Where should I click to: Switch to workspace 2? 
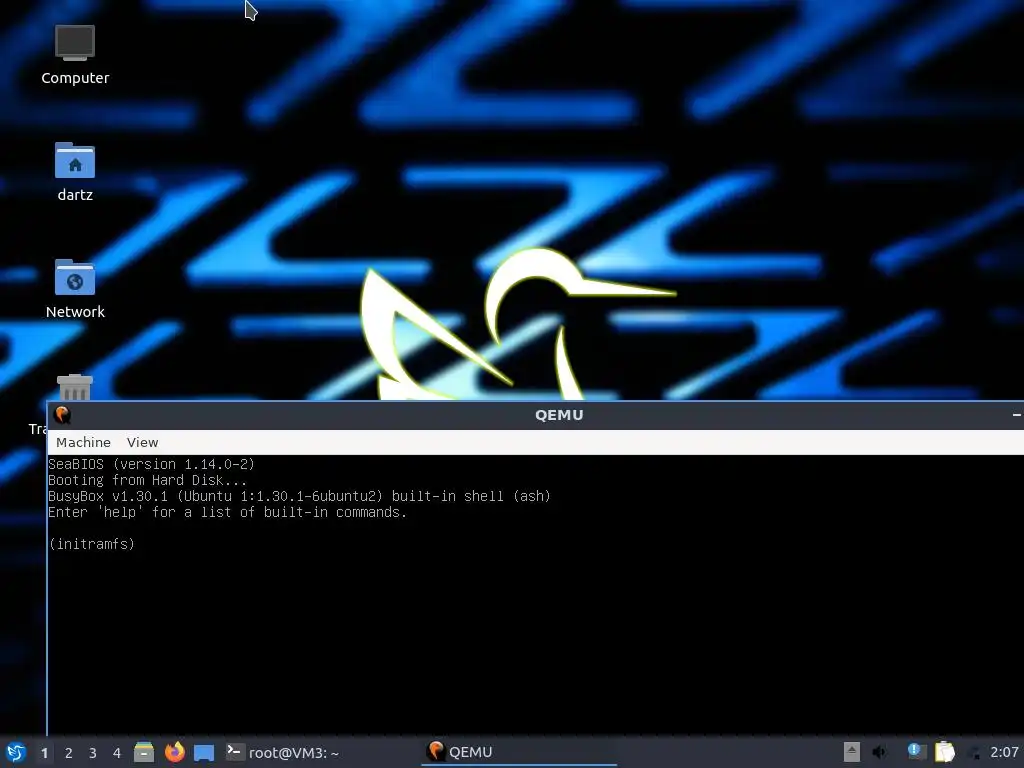[x=69, y=753]
